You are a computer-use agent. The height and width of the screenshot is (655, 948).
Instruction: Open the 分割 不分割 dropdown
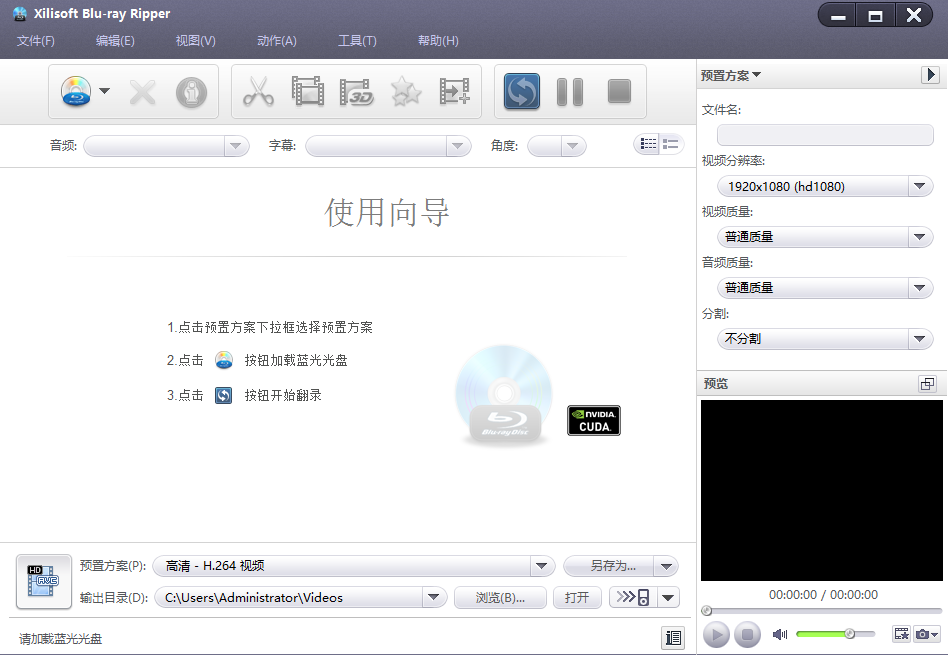(x=825, y=339)
